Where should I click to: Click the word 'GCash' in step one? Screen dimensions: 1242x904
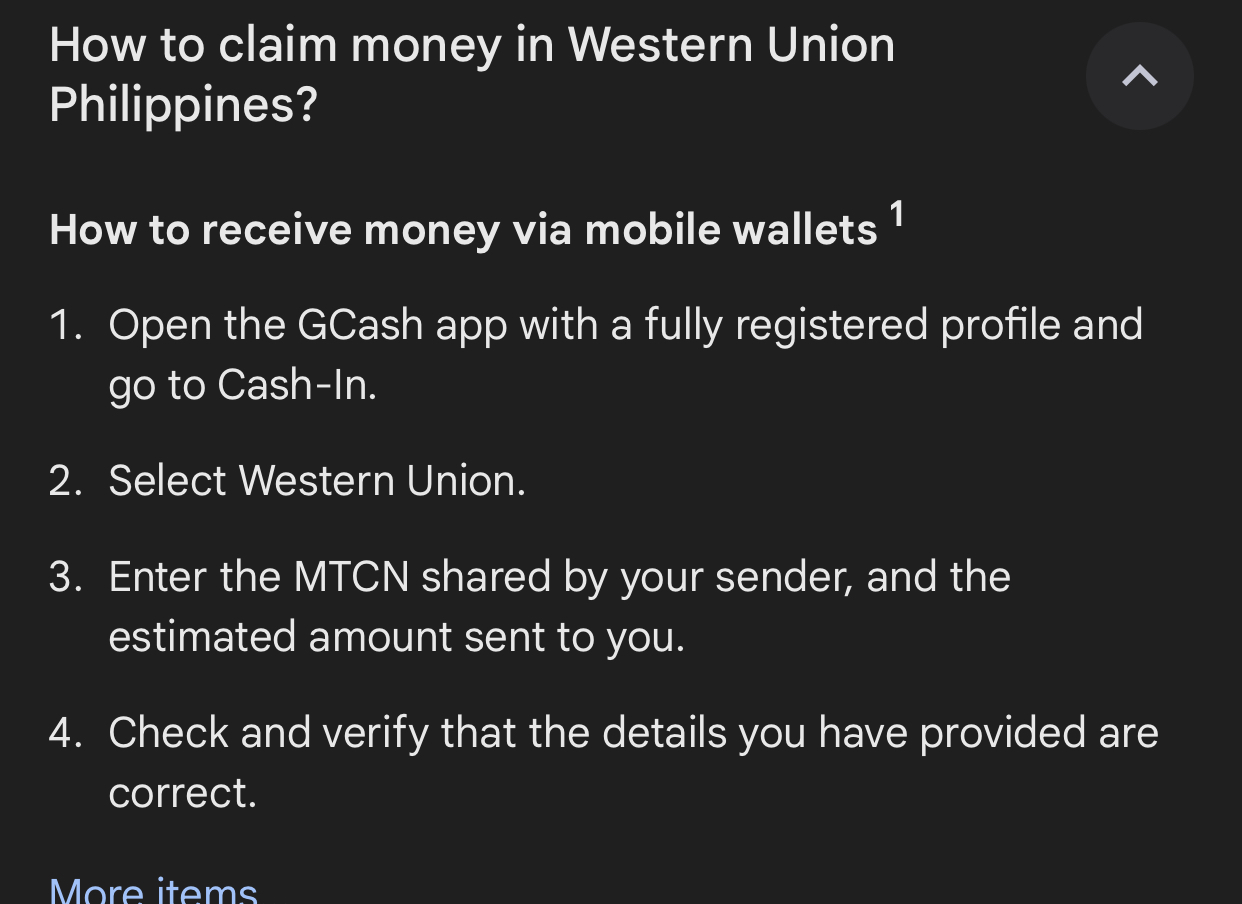(x=360, y=325)
